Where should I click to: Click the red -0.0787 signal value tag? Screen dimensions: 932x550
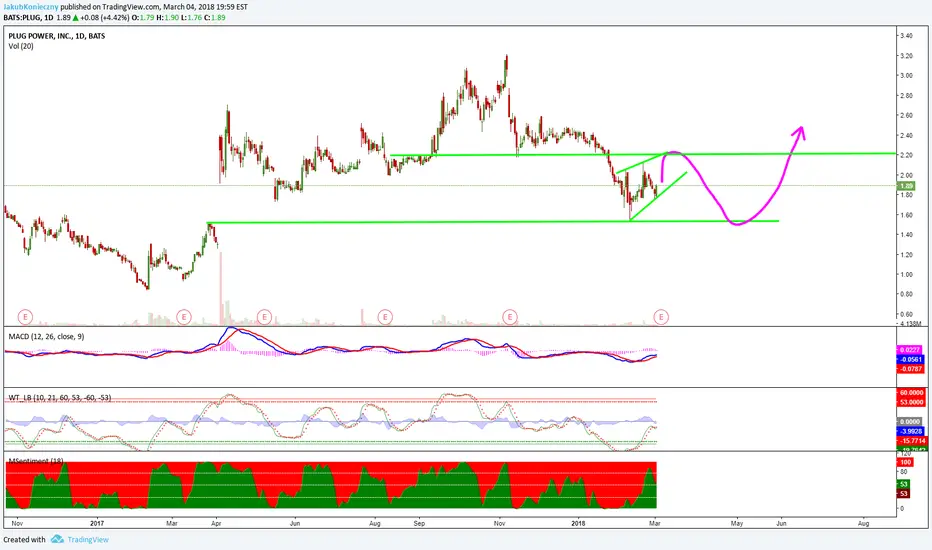(x=910, y=369)
